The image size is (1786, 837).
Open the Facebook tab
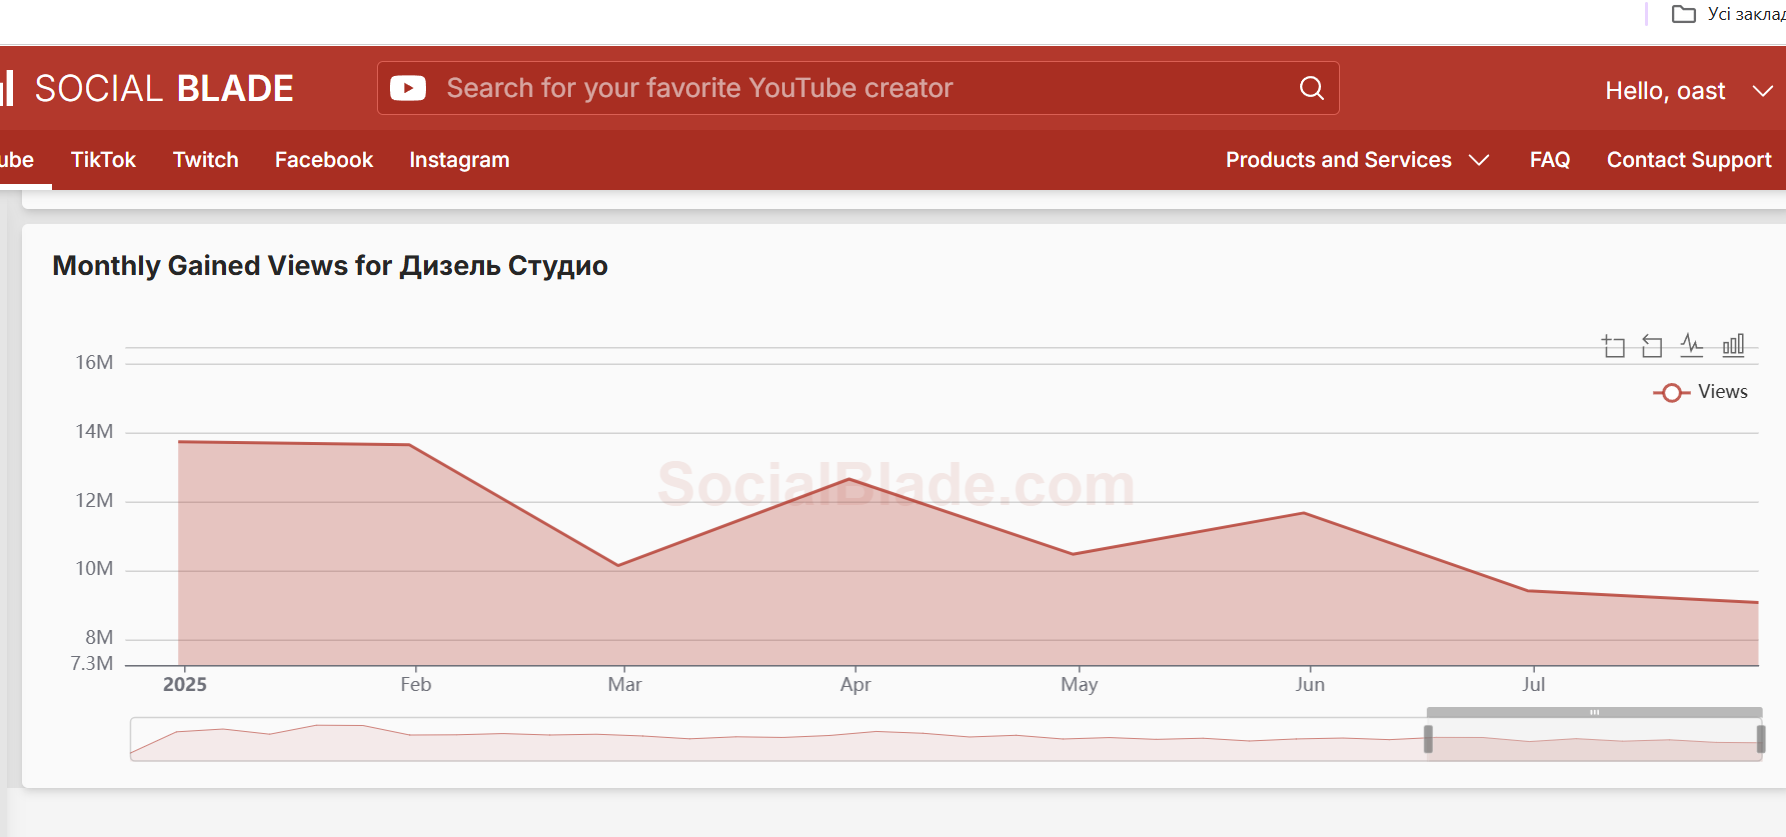pos(324,160)
